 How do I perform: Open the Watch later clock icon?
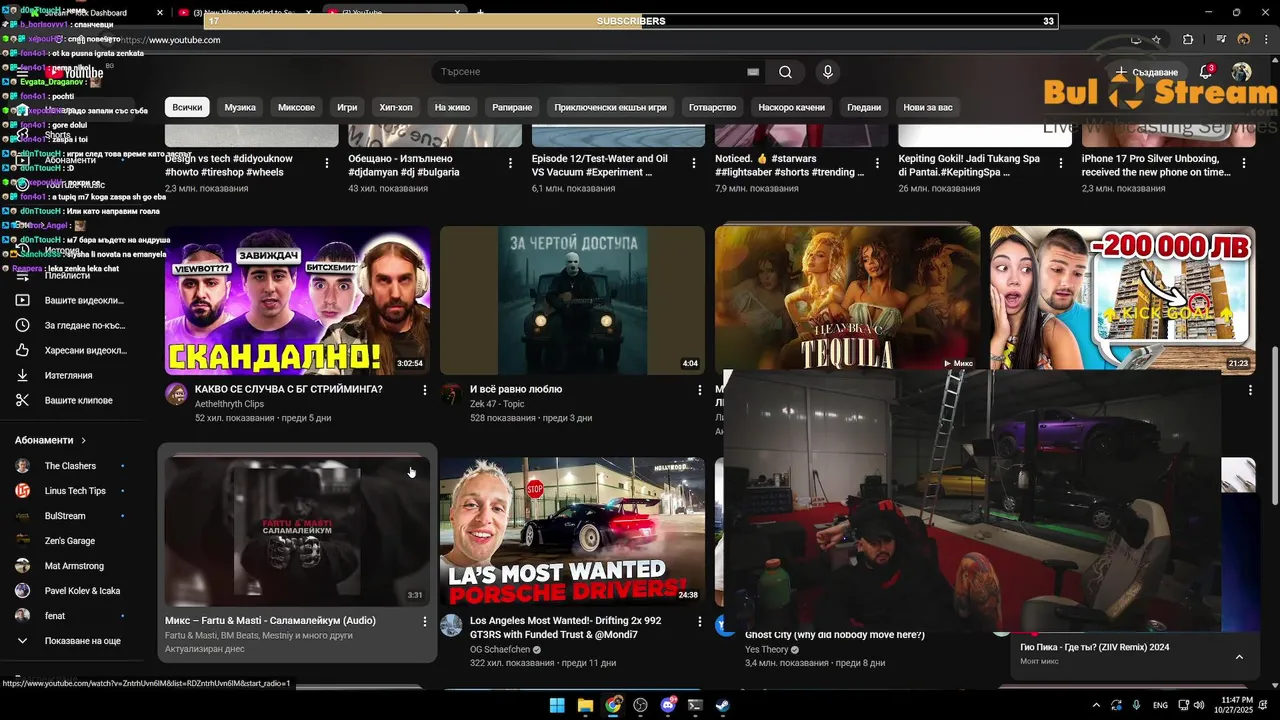(x=22, y=325)
